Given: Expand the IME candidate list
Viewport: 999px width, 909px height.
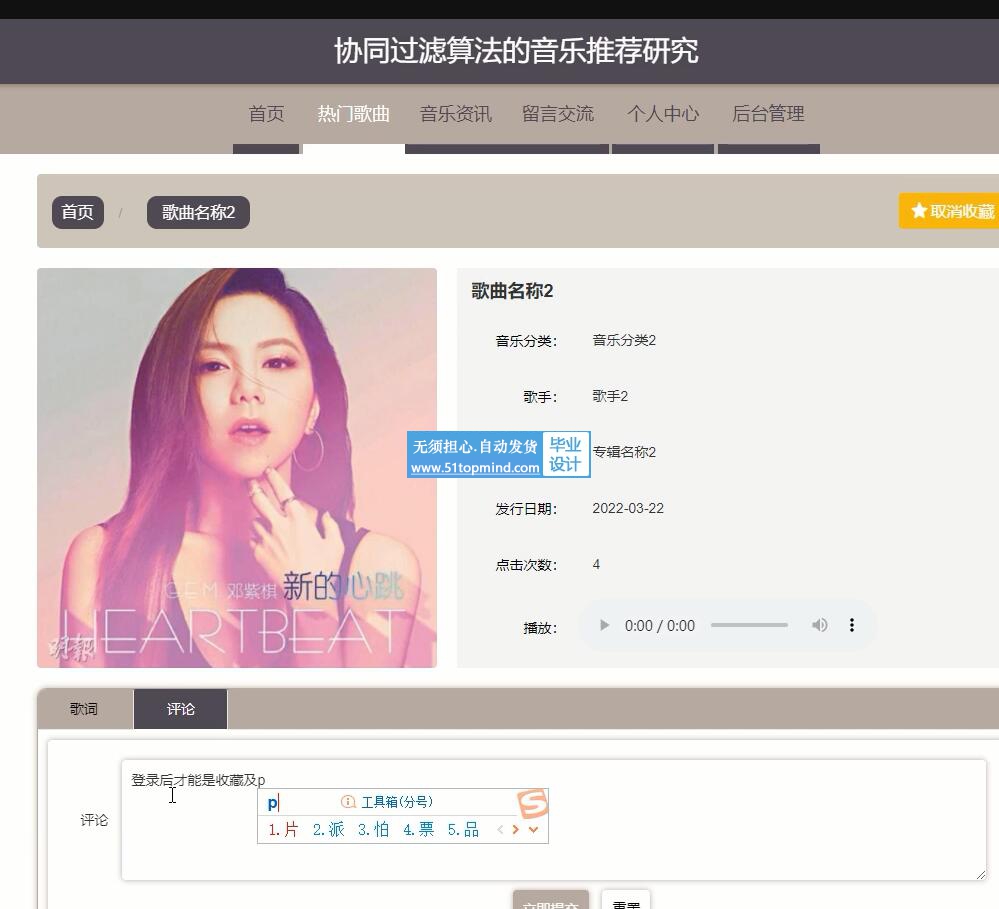Looking at the screenshot, I should (x=533, y=829).
